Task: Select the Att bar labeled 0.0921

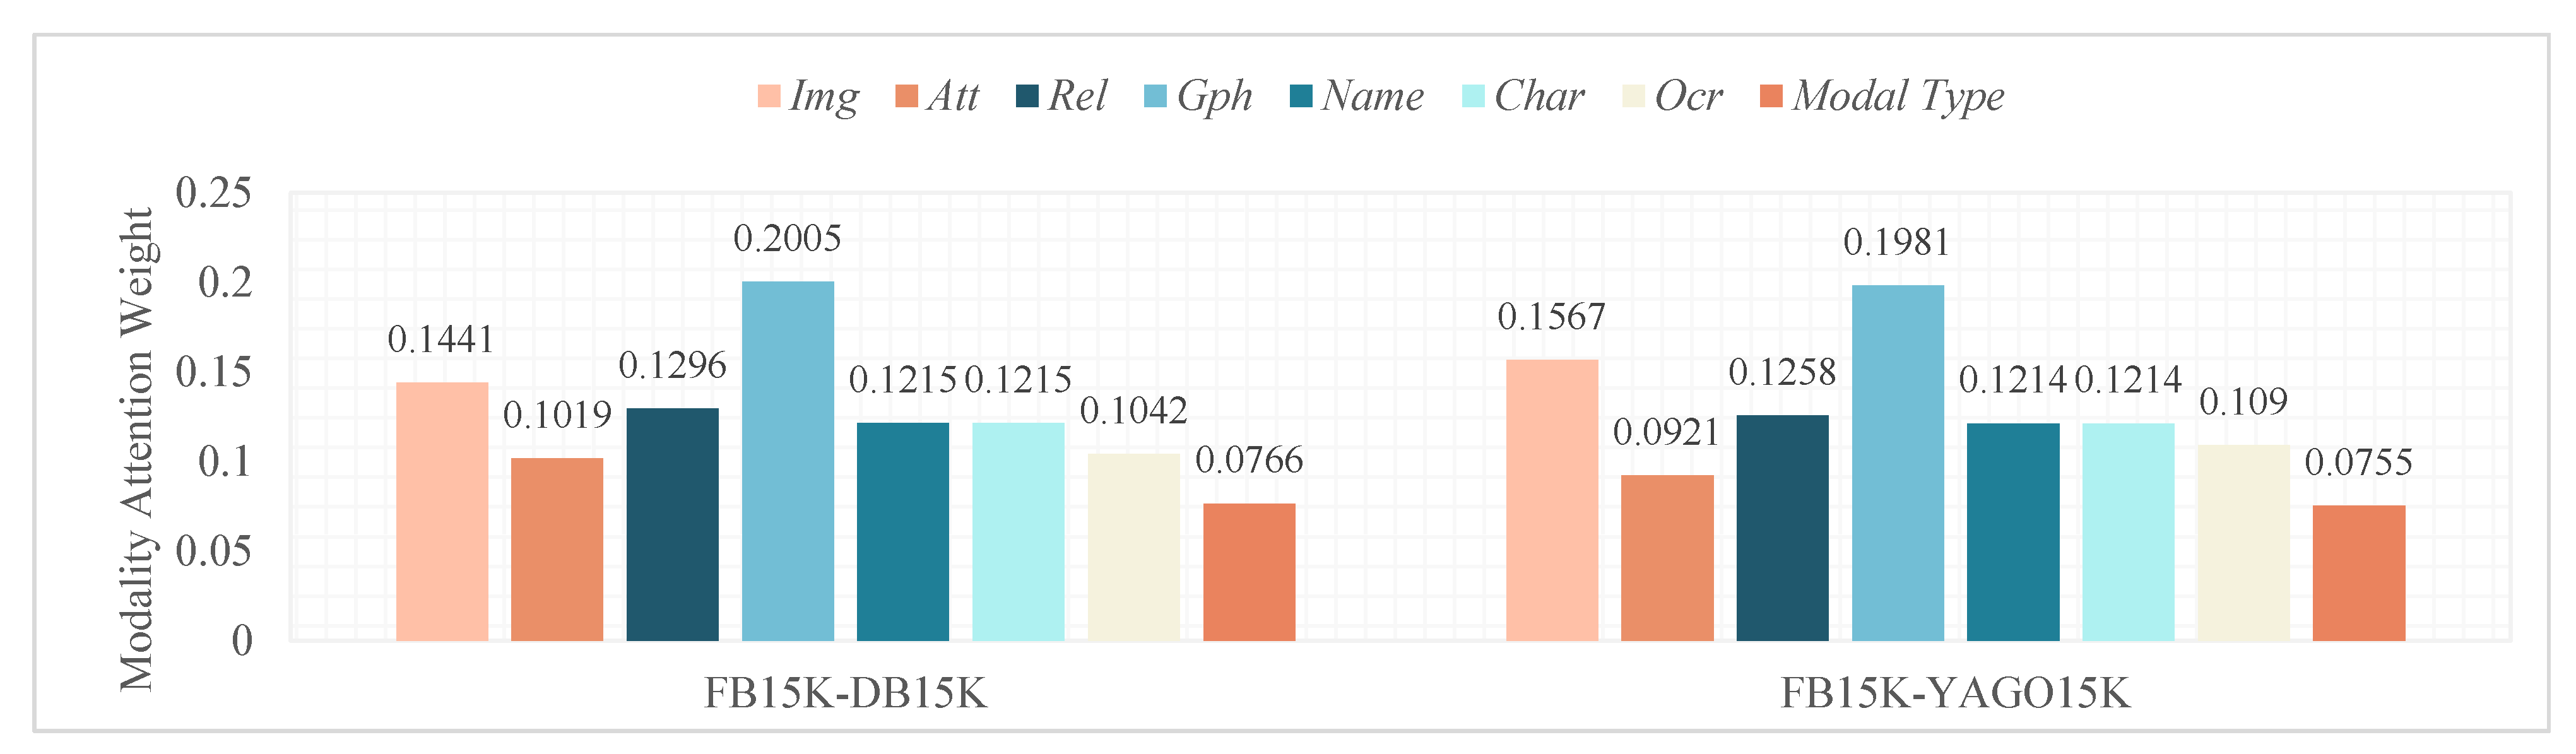Action: tap(1667, 557)
